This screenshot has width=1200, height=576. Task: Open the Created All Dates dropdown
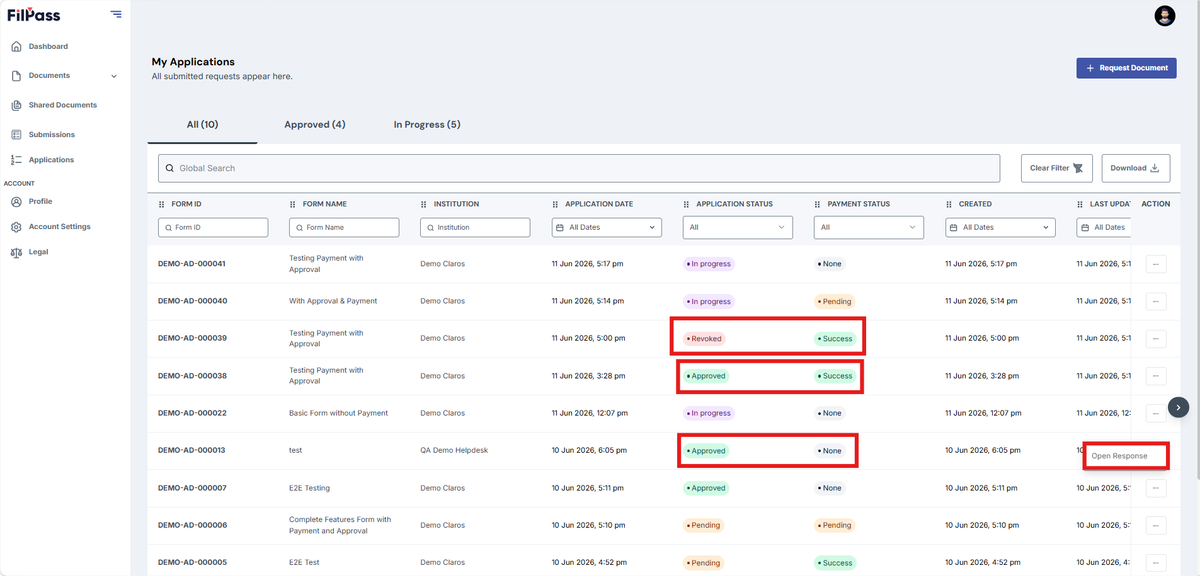tap(1000, 228)
